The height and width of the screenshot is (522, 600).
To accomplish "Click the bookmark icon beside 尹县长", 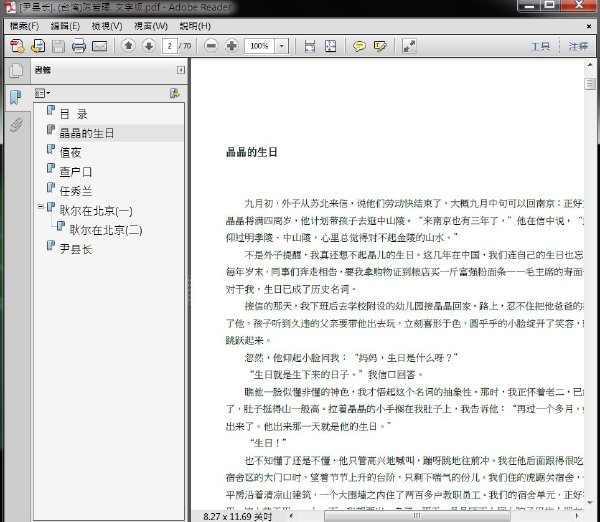I will pyautogui.click(x=51, y=245).
